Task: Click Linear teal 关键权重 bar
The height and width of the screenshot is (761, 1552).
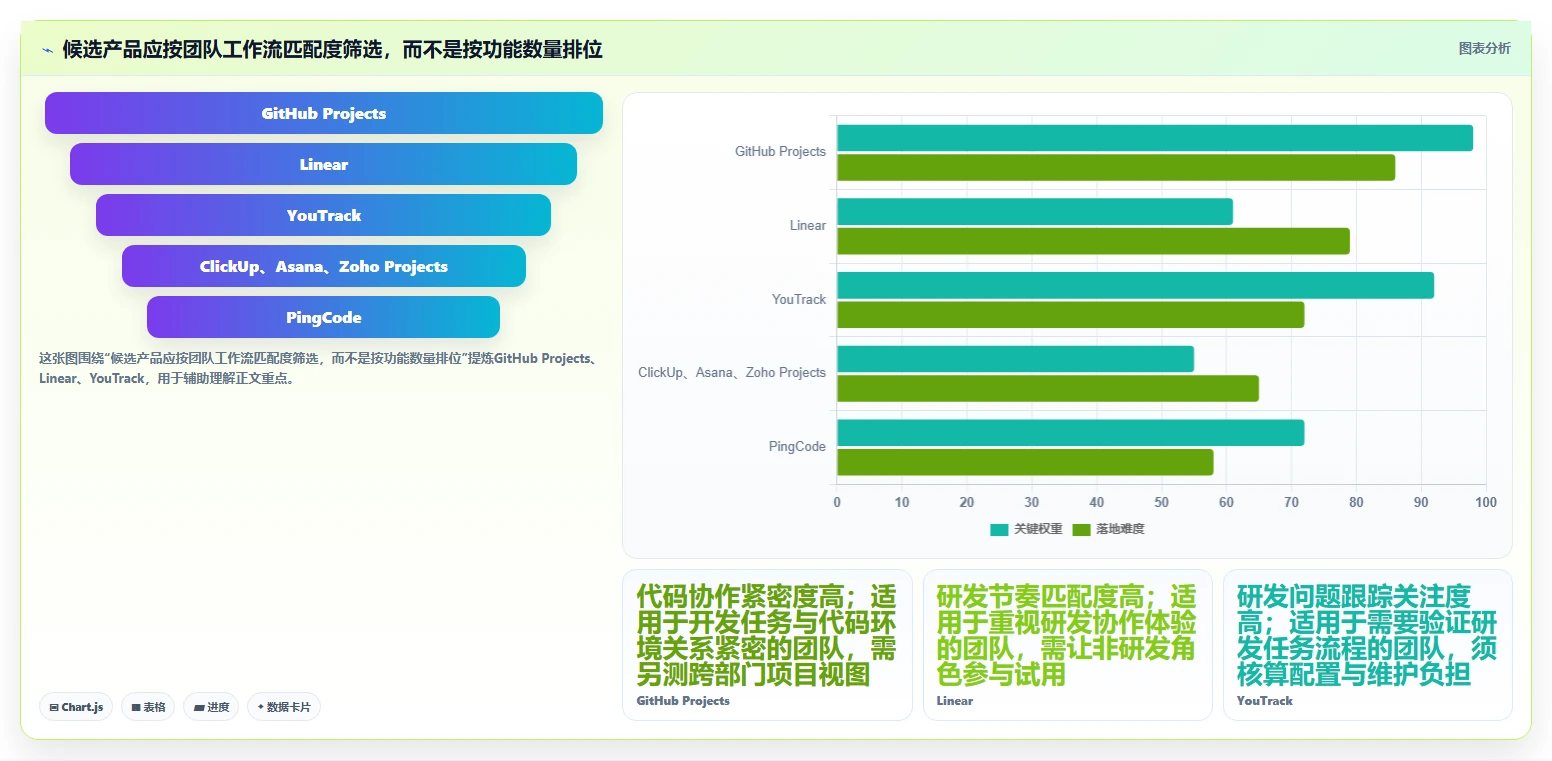Action: [x=1035, y=211]
